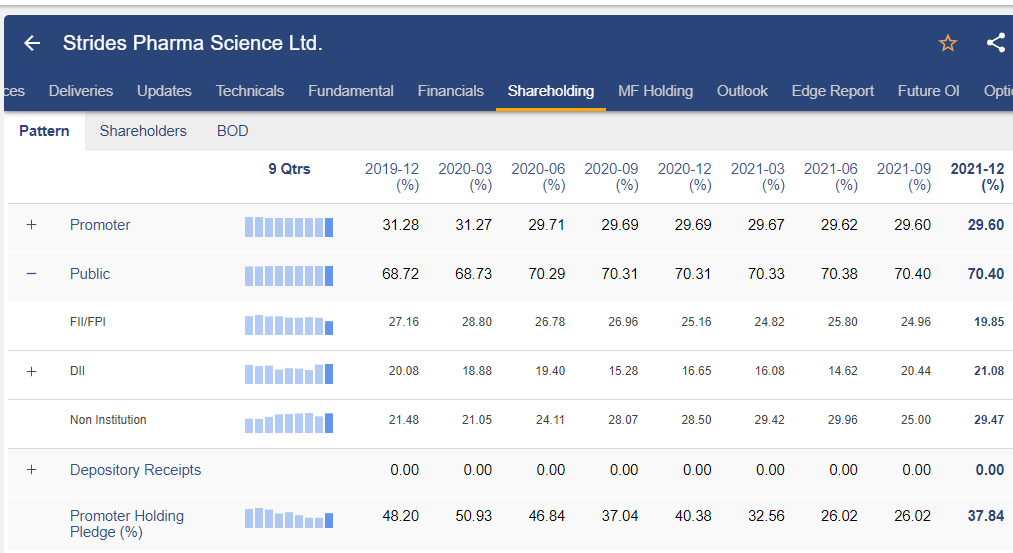1013x553 pixels.
Task: Click Promoter value 31.28
Action: pyautogui.click(x=401, y=225)
